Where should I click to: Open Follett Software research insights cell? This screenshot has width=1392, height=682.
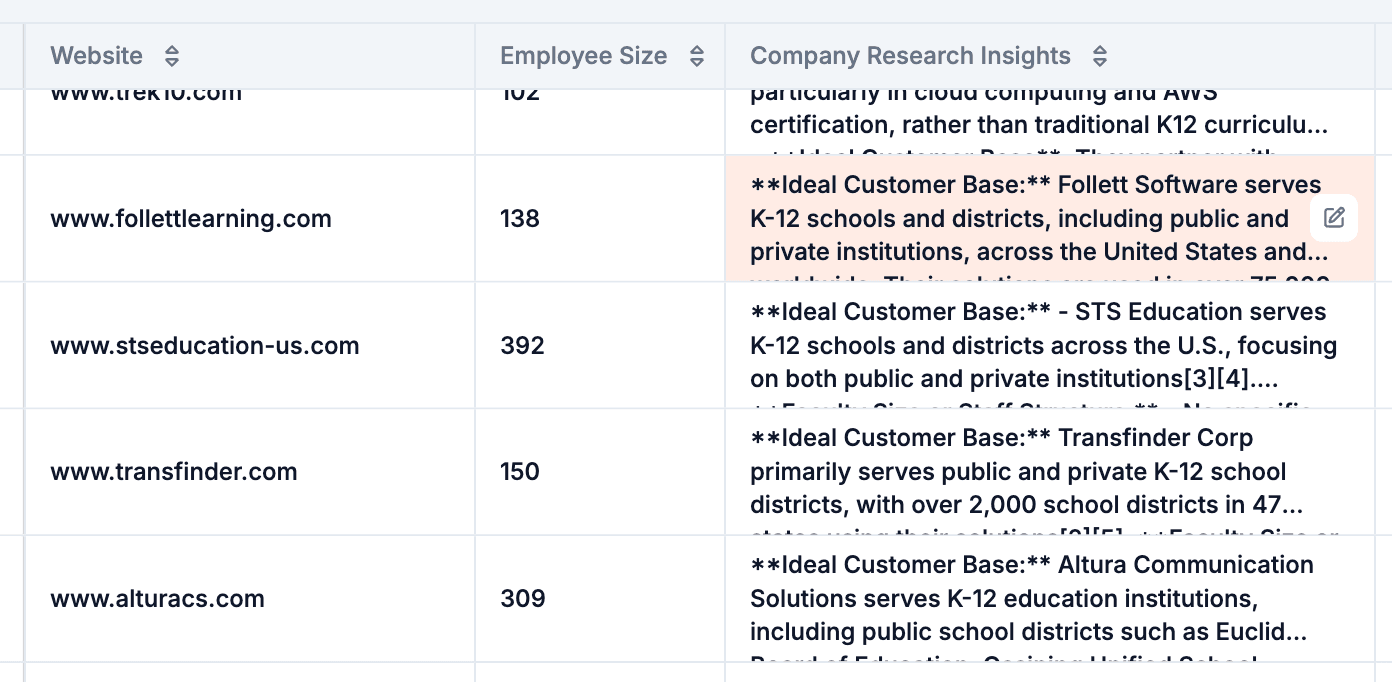[1050, 219]
